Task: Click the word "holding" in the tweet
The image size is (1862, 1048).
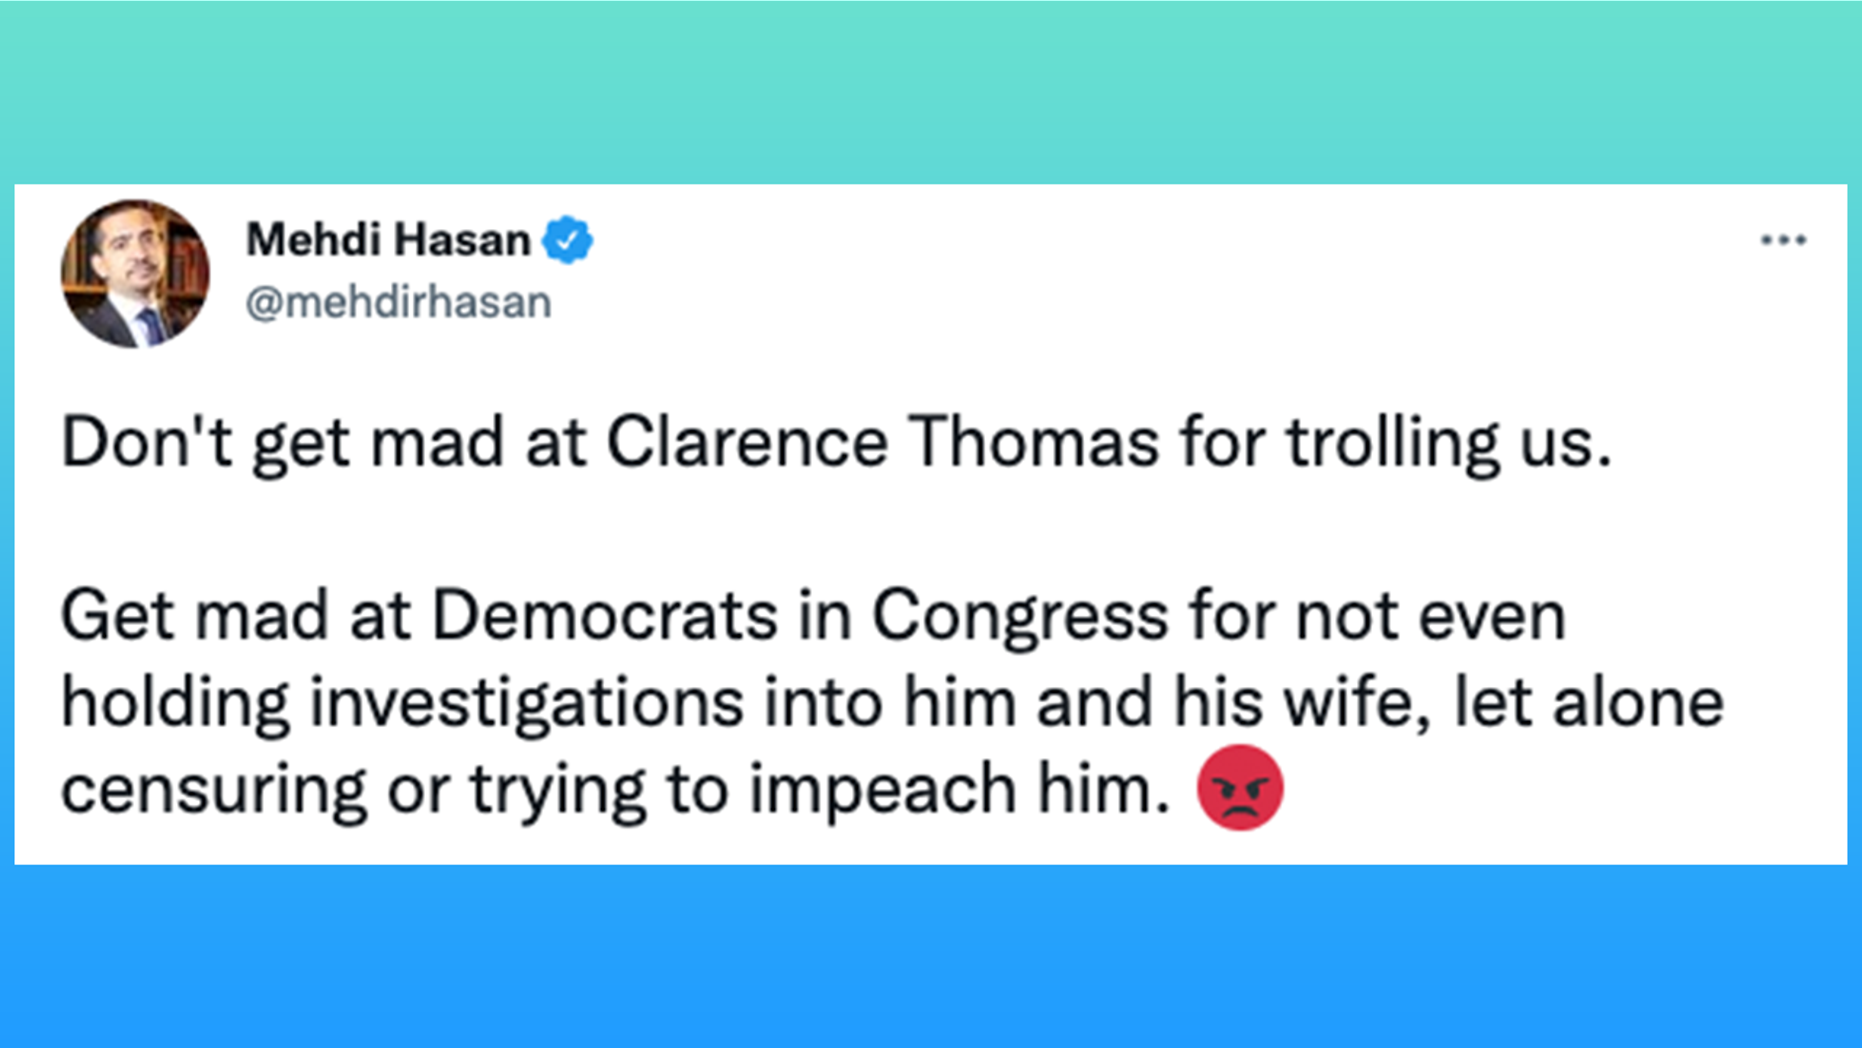Action: click(x=176, y=704)
